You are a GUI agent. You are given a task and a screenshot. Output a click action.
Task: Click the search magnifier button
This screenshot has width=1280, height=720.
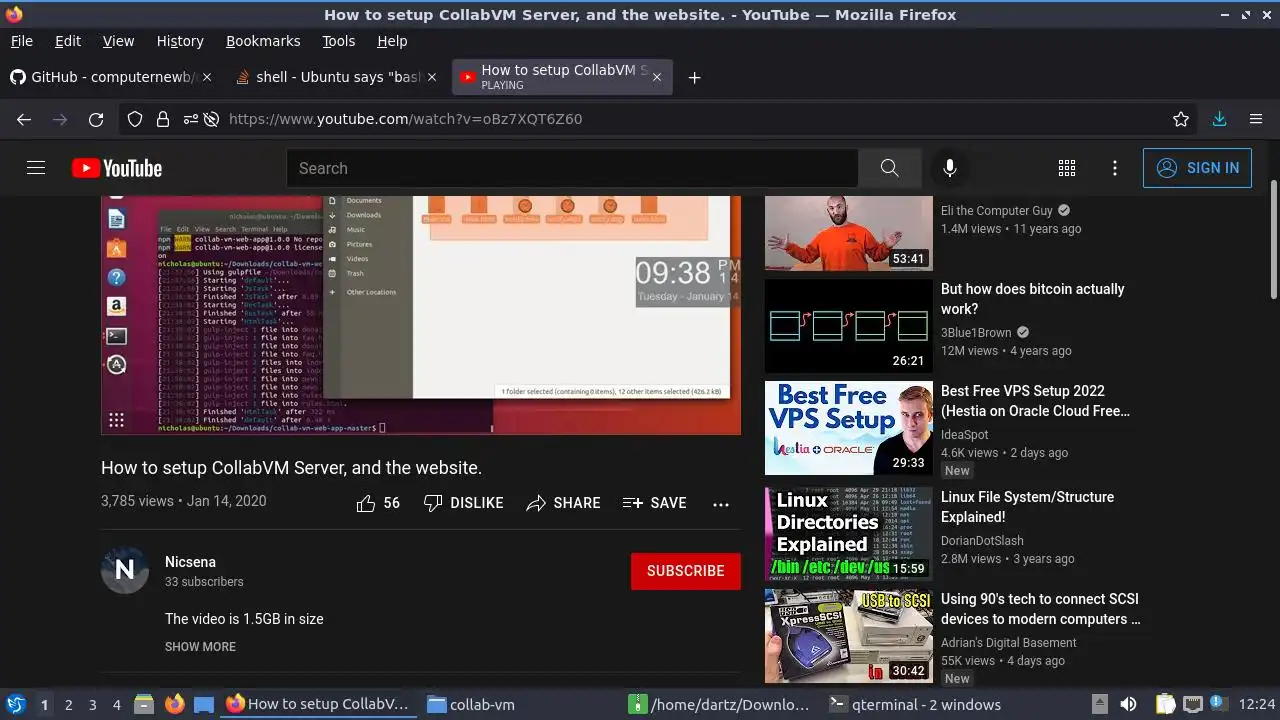[889, 168]
